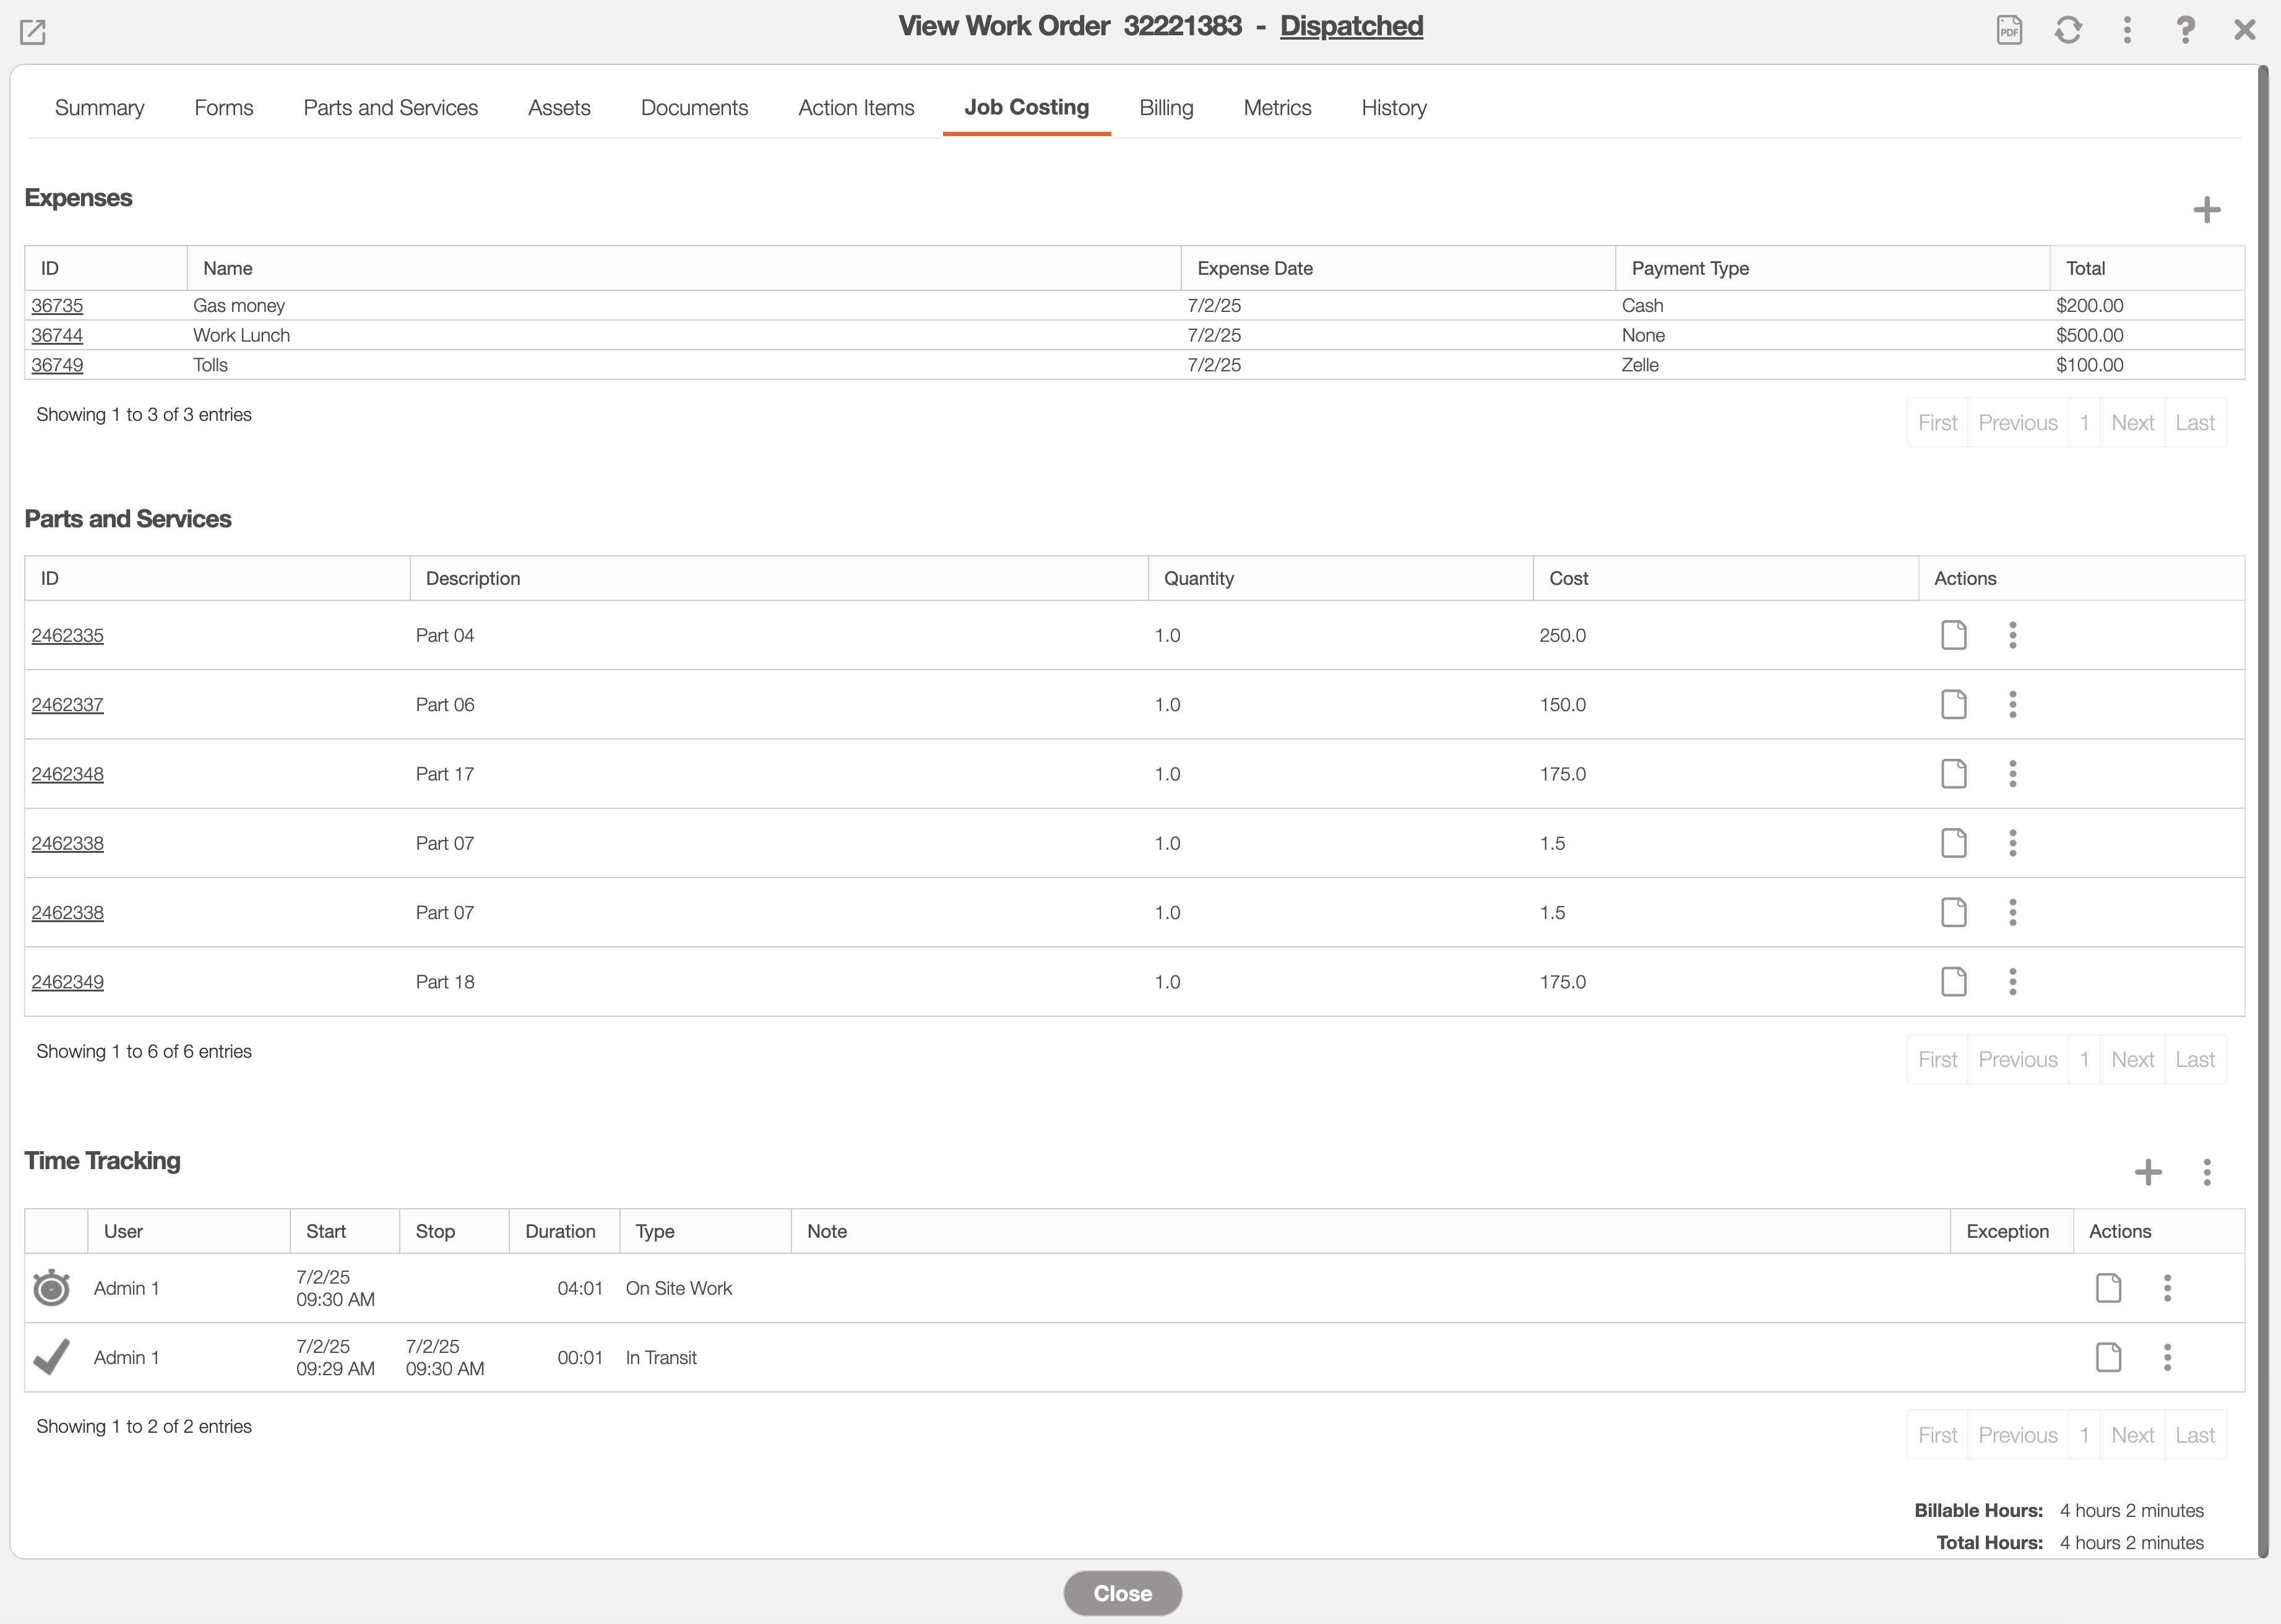
Task: Click checkmark icon on In Transit row
Action: (52, 1357)
